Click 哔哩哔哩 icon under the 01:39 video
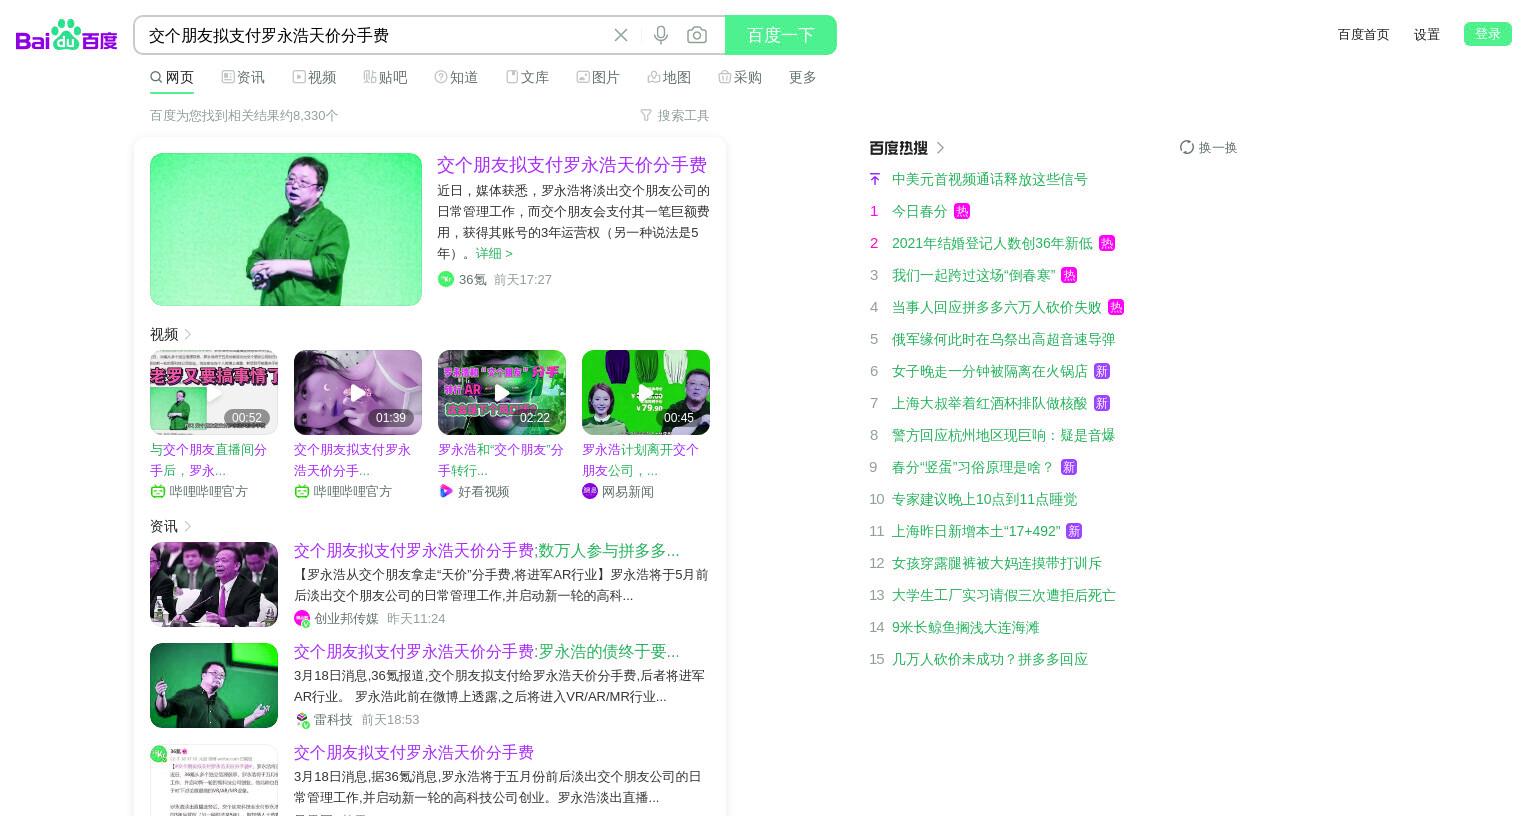 tap(302, 491)
